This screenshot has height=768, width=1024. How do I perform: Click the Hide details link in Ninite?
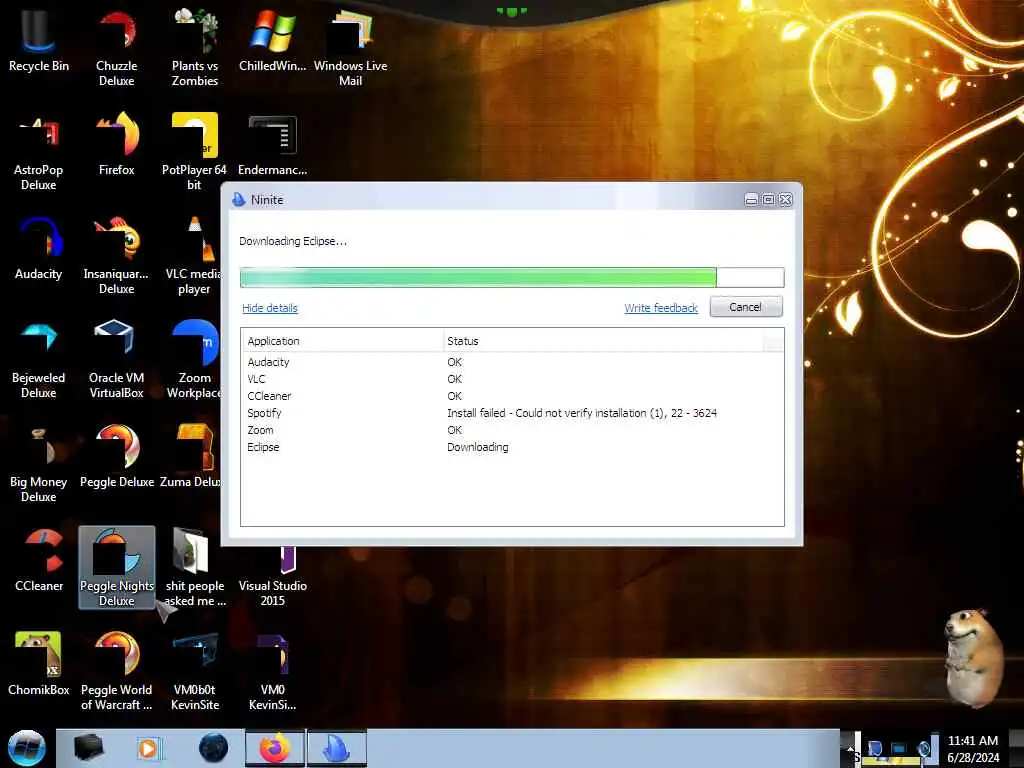click(x=270, y=308)
